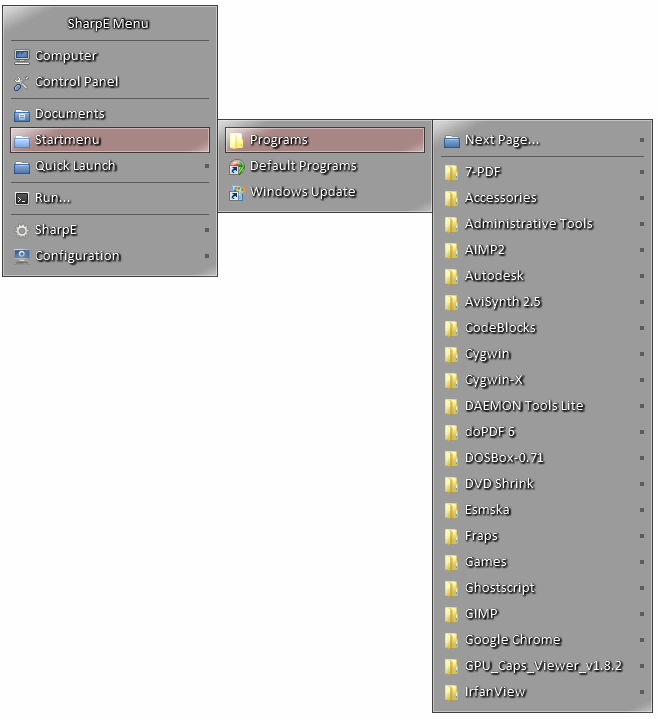Screen dimensions: 658x719
Task: Choose Run... from the menu
Action: (110, 198)
